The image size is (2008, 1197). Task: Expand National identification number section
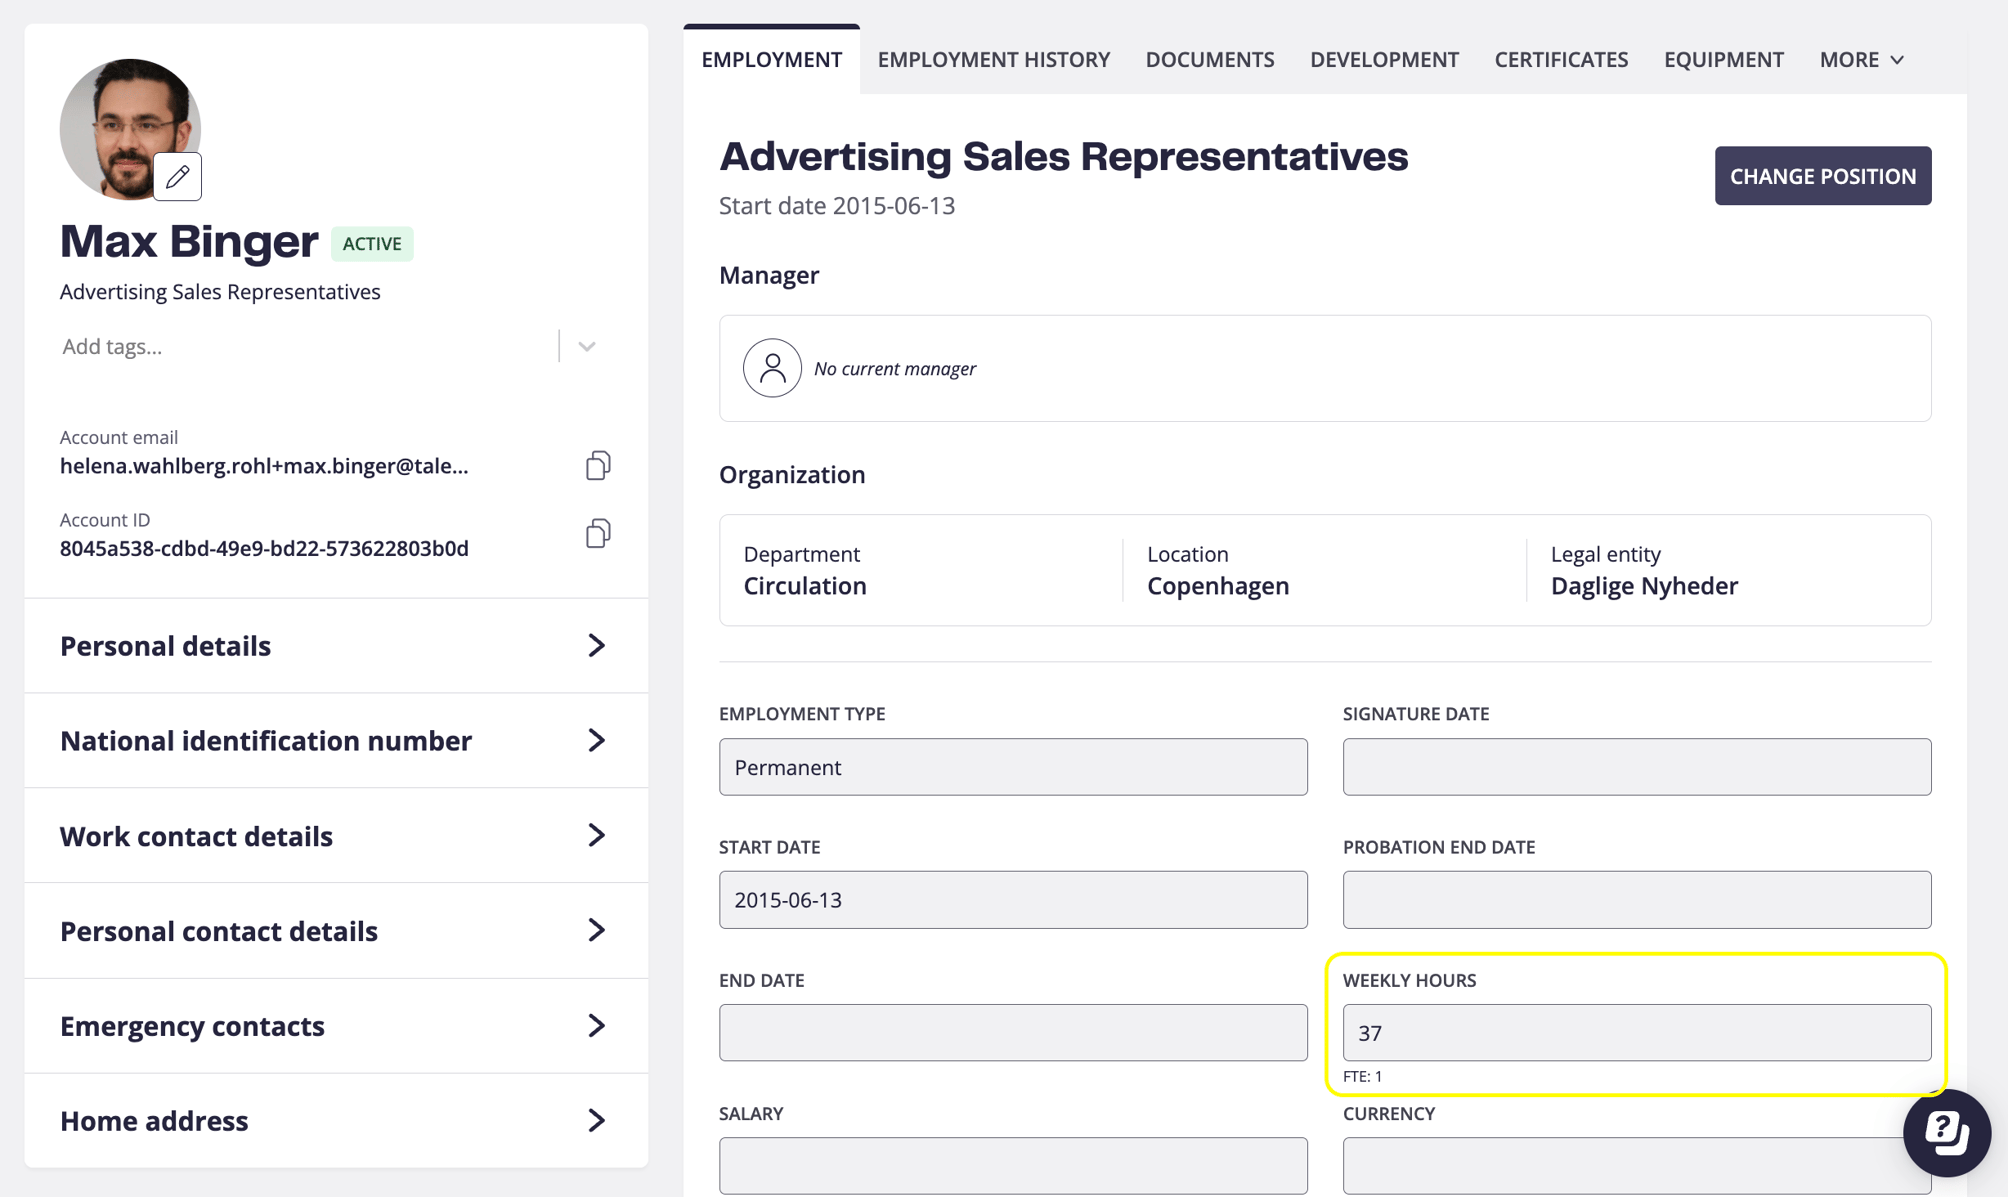tap(336, 740)
